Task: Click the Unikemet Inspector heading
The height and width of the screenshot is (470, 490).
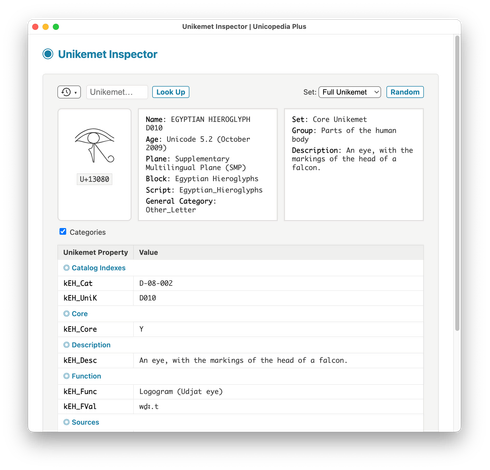Action: 108,54
